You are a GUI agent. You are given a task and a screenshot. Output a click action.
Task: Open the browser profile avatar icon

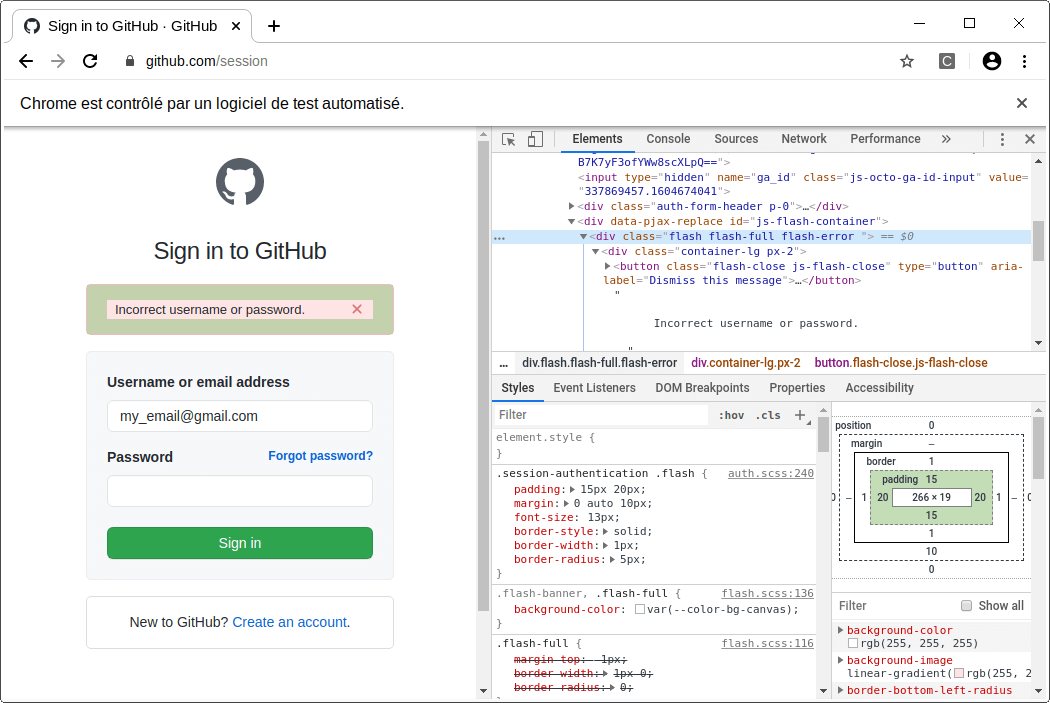click(x=991, y=61)
